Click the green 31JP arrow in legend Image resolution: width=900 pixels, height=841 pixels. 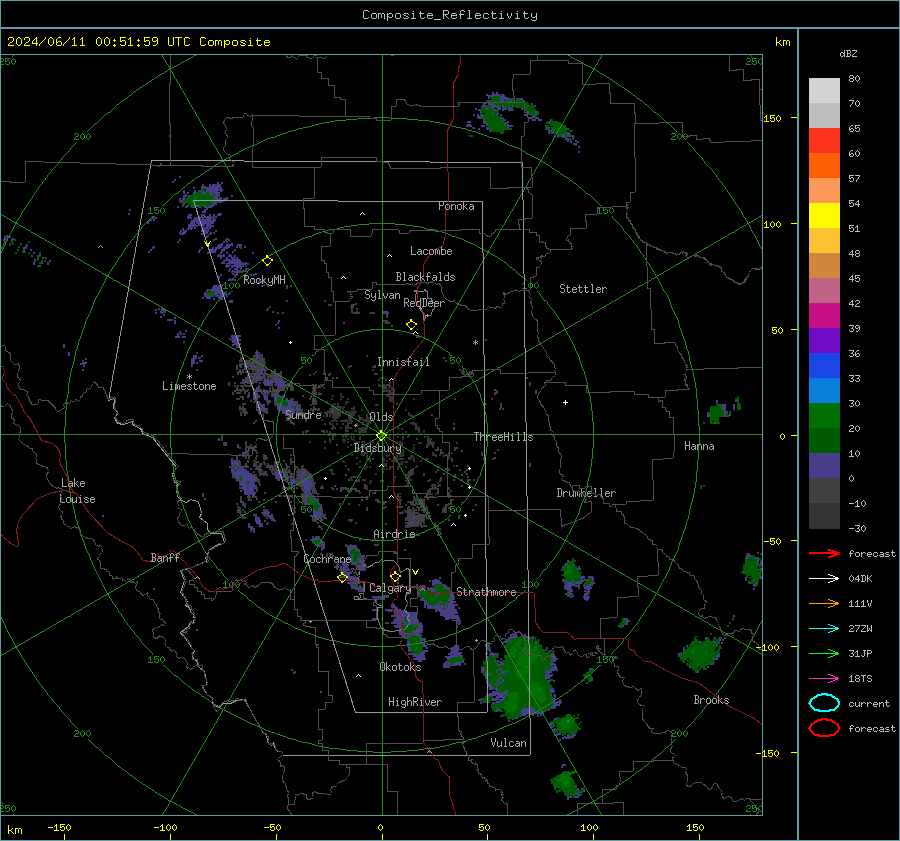click(x=824, y=653)
